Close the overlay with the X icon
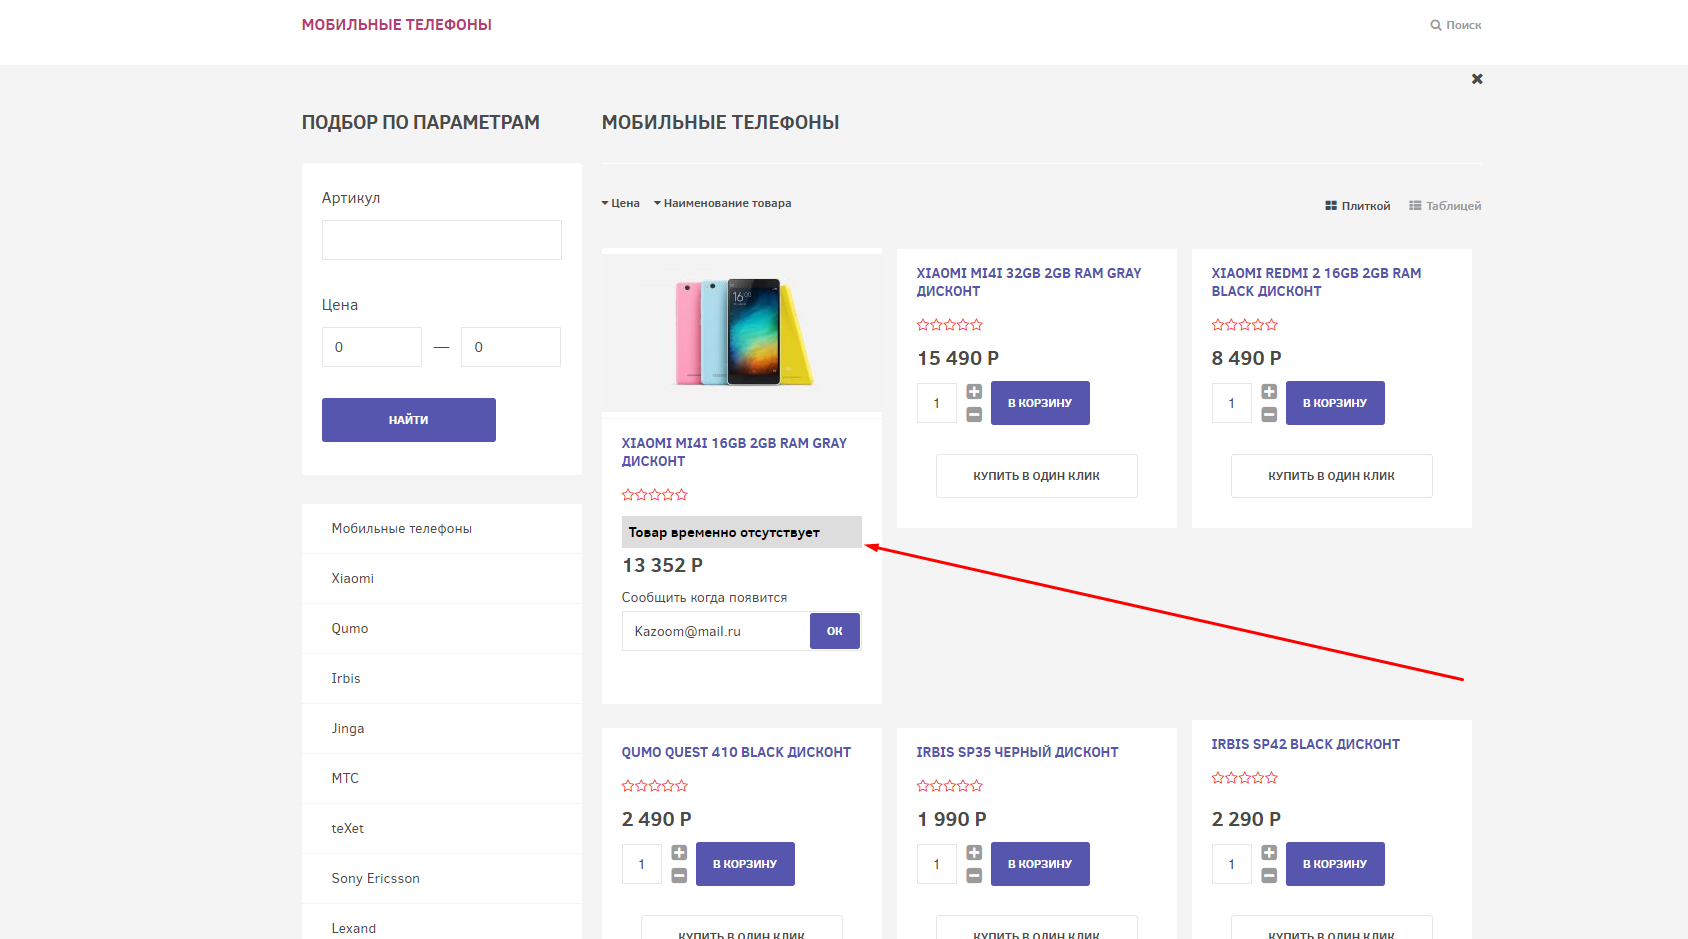This screenshot has height=939, width=1688. (x=1477, y=79)
